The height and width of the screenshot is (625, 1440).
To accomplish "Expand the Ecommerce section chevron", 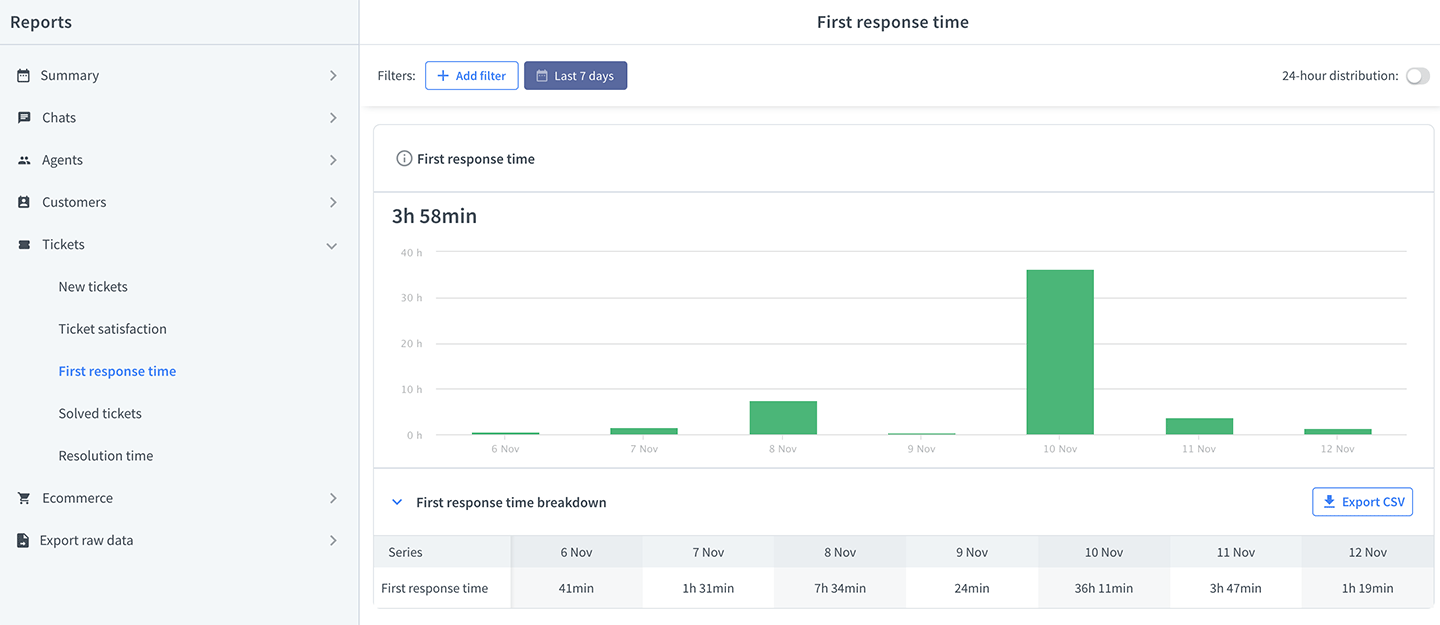I will [x=333, y=498].
